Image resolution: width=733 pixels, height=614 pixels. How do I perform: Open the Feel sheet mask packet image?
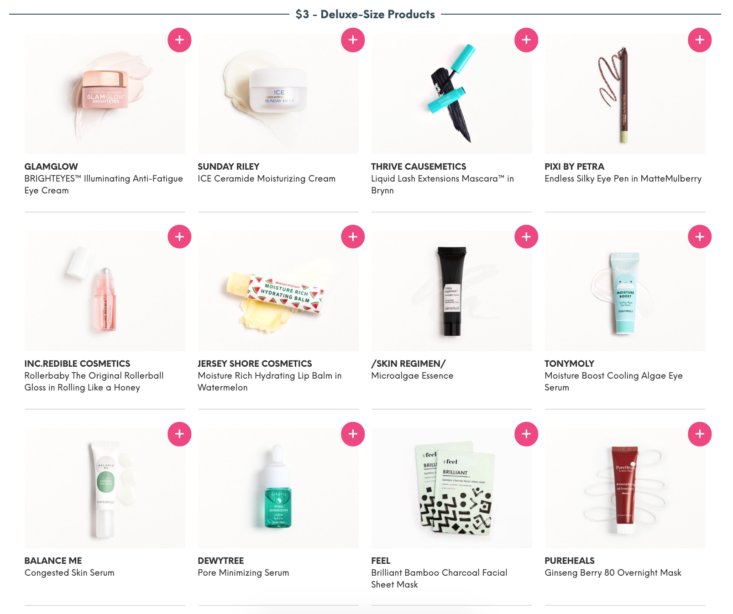click(x=452, y=487)
